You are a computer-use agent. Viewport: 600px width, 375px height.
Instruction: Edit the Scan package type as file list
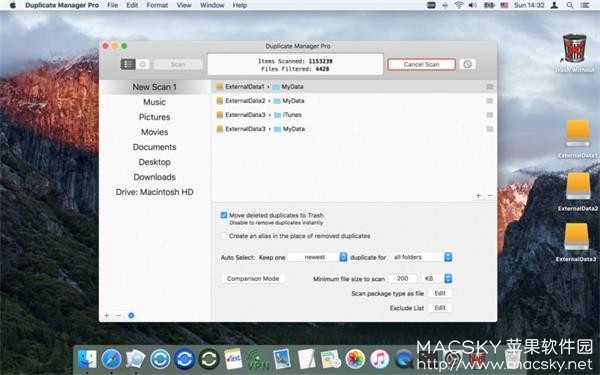tap(440, 293)
